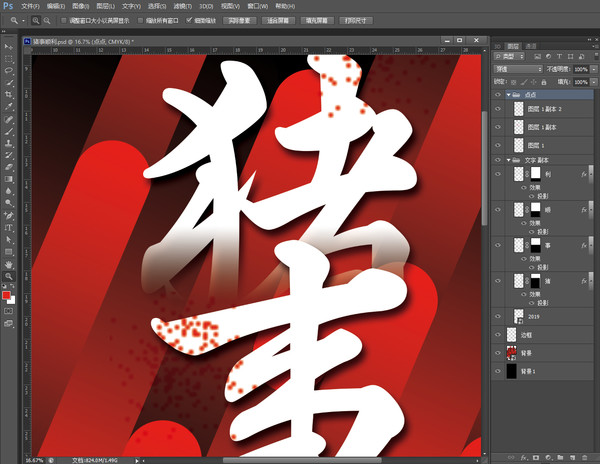The width and height of the screenshot is (600, 464).
Task: Uncheck 细微缩放 checkbox
Action: click(x=189, y=20)
